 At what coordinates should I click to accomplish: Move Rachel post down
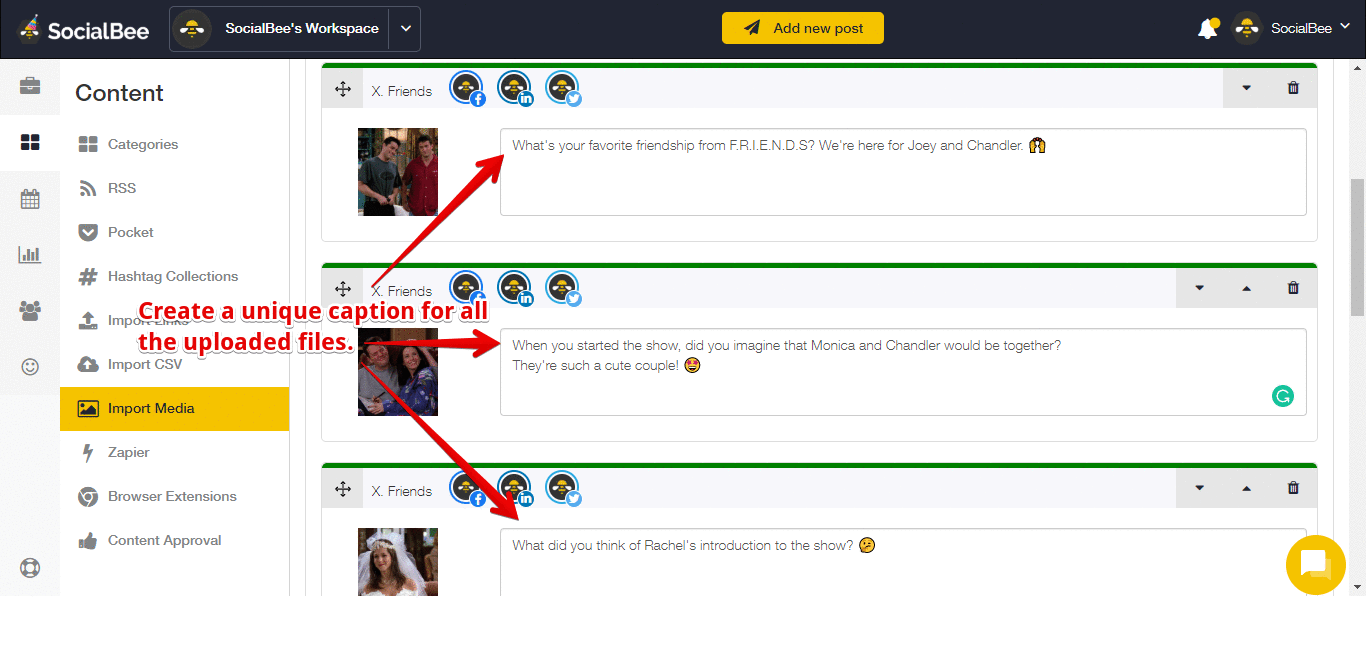click(1199, 488)
